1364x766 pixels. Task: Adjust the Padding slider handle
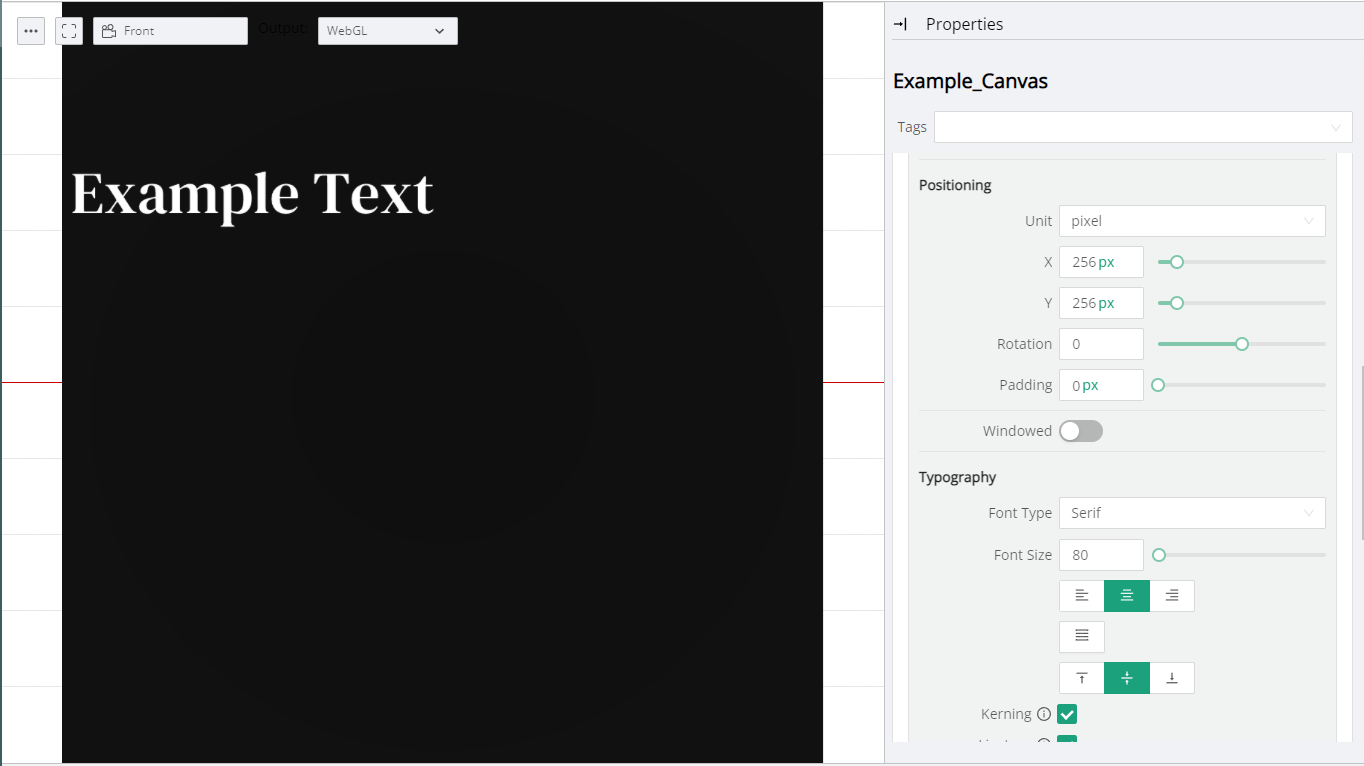click(x=1158, y=385)
